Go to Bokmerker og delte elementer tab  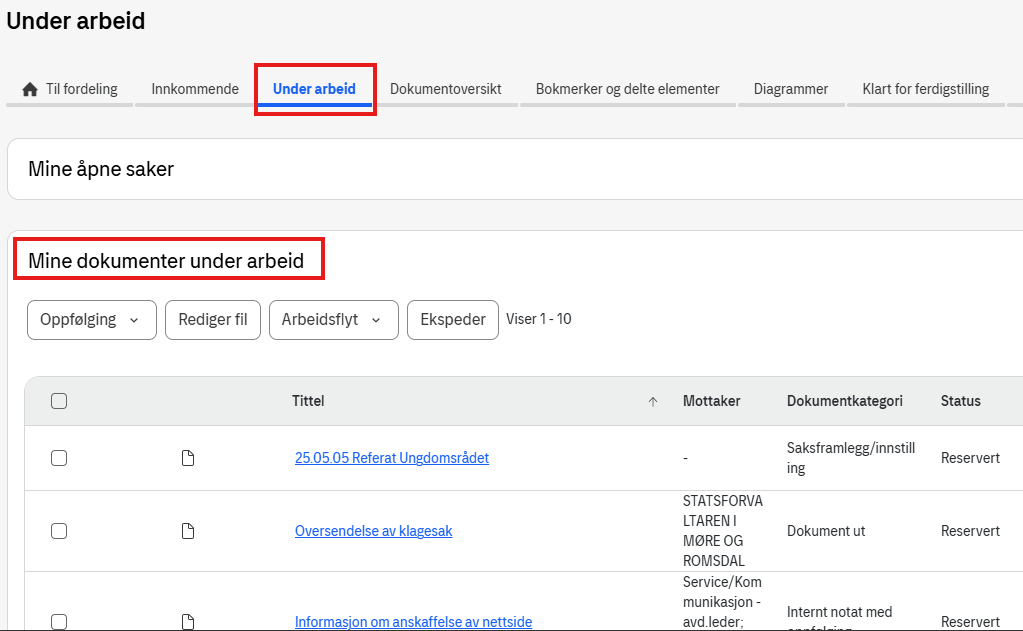pos(627,89)
